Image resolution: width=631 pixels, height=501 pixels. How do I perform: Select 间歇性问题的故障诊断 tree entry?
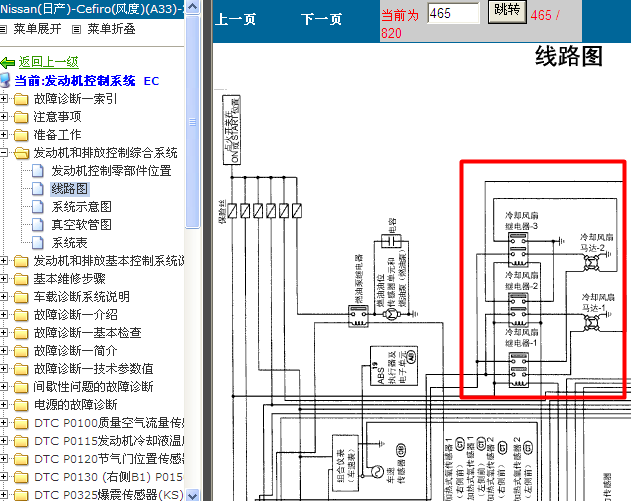point(93,387)
